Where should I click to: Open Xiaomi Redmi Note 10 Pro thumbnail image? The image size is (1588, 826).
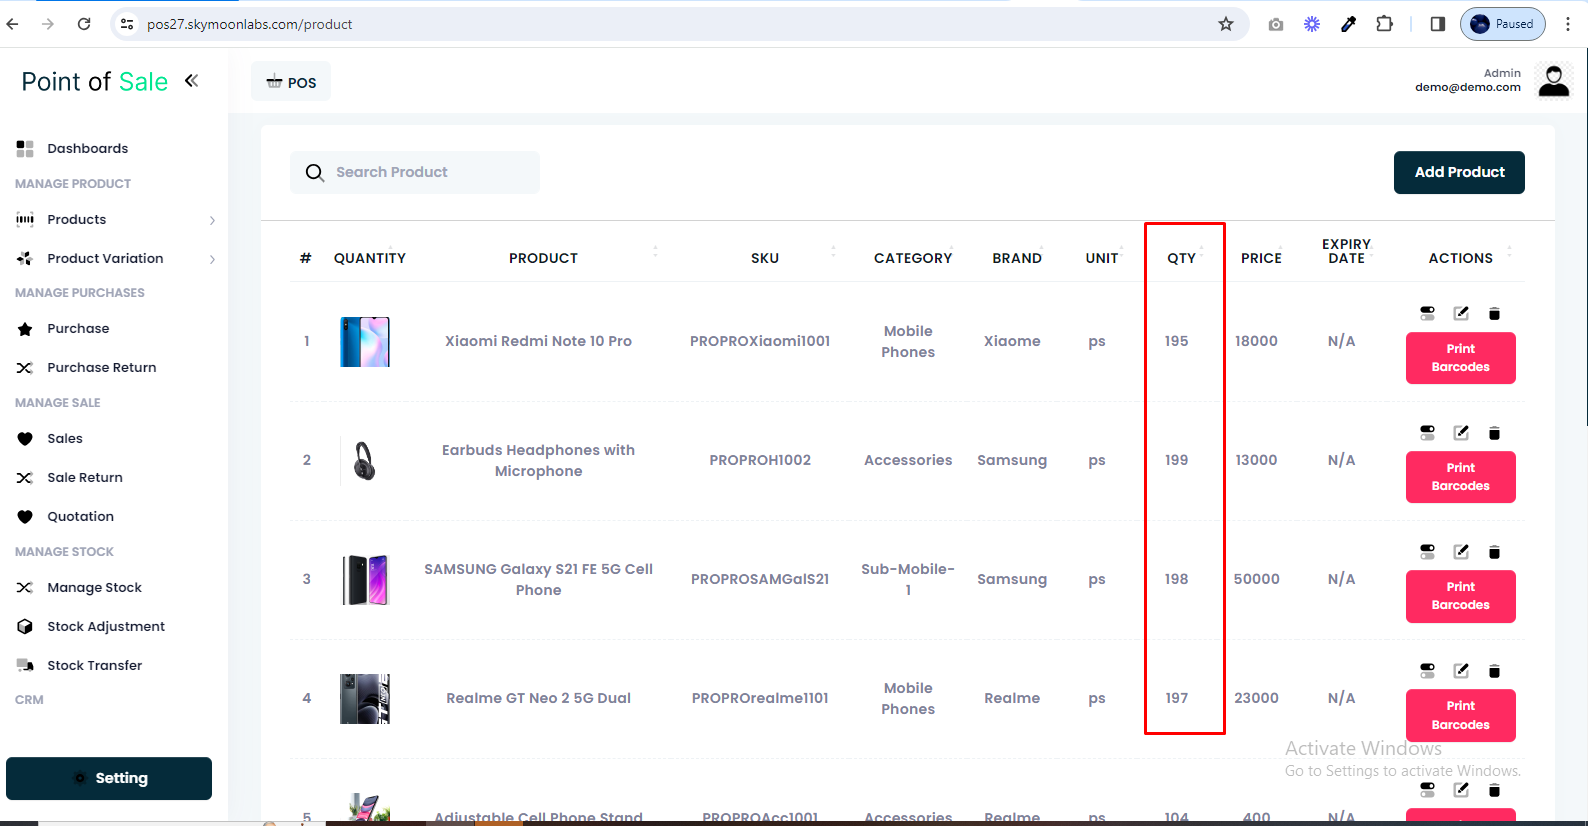[x=365, y=342]
